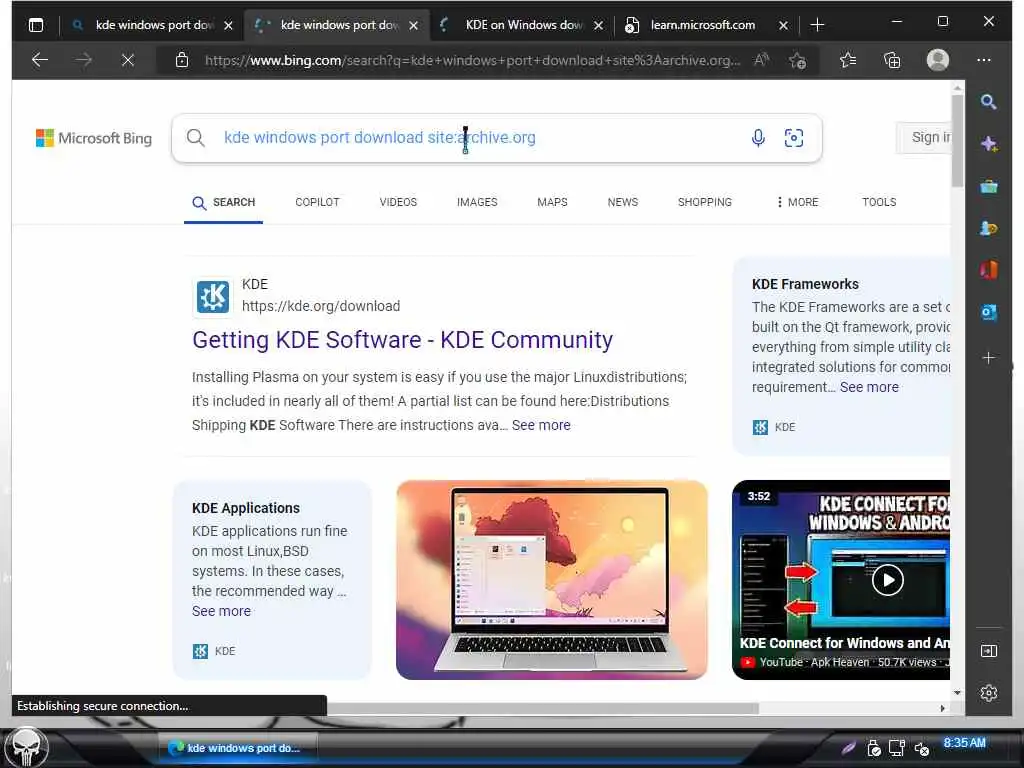The width and height of the screenshot is (1024, 768).
Task: Click See more in KDE result snippet
Action: point(541,425)
